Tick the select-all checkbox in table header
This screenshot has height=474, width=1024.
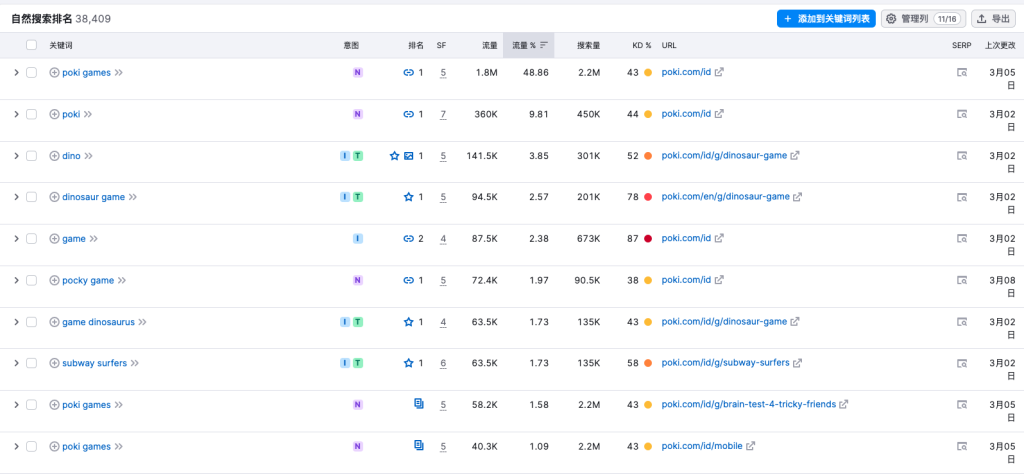[31, 46]
